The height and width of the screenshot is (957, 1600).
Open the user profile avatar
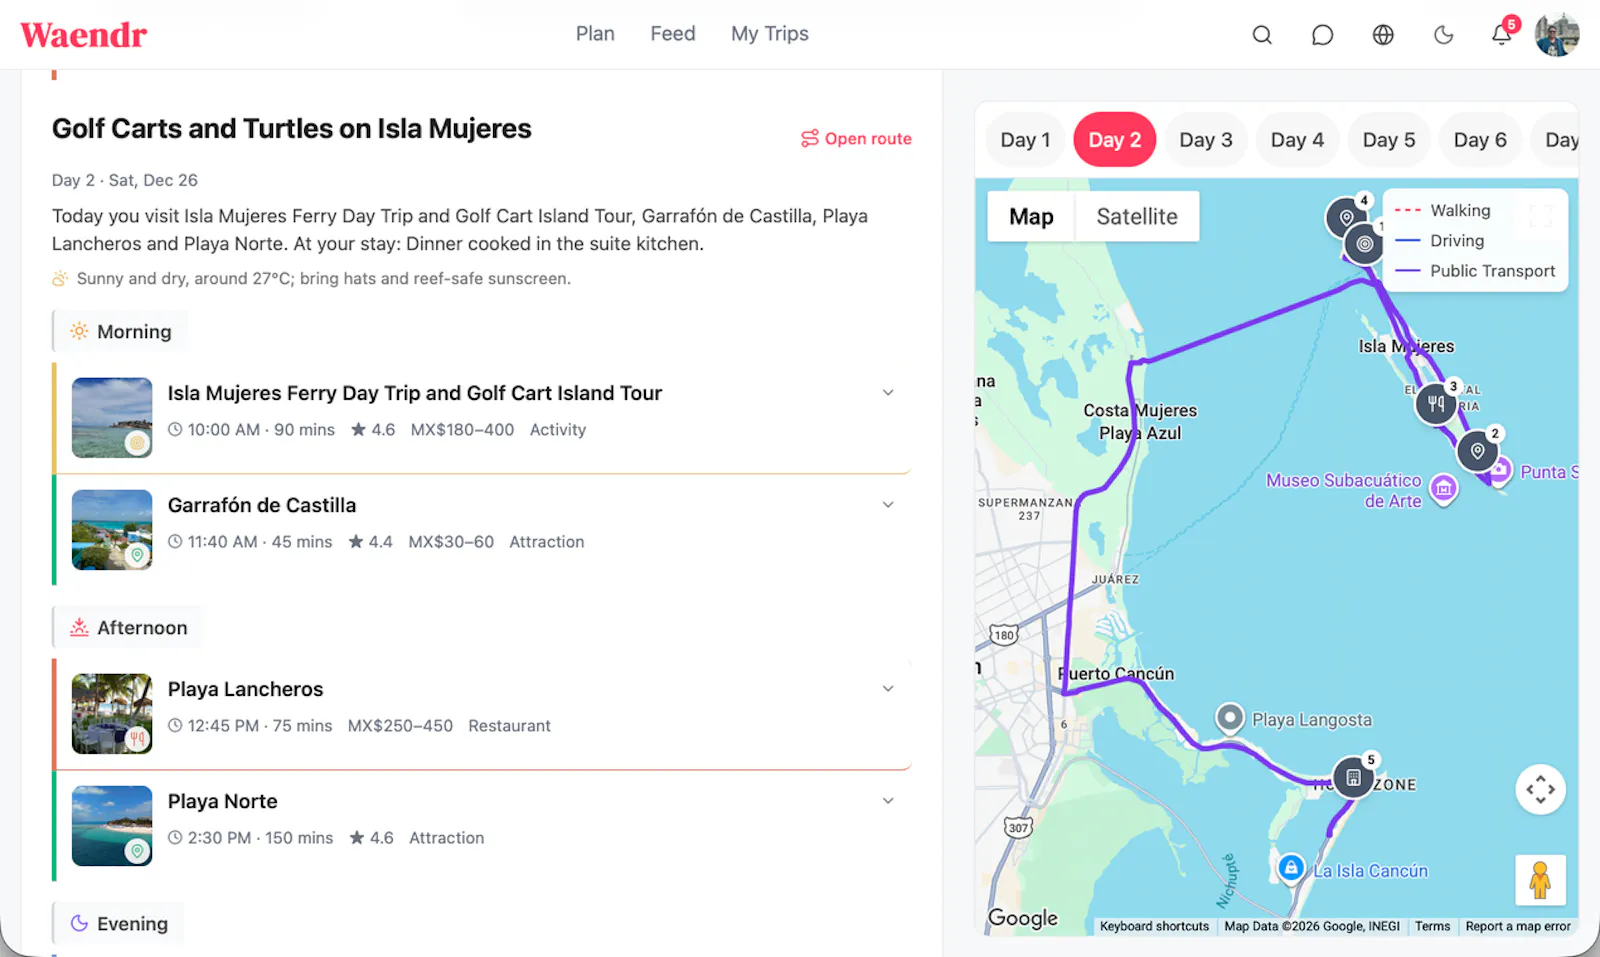(1557, 35)
